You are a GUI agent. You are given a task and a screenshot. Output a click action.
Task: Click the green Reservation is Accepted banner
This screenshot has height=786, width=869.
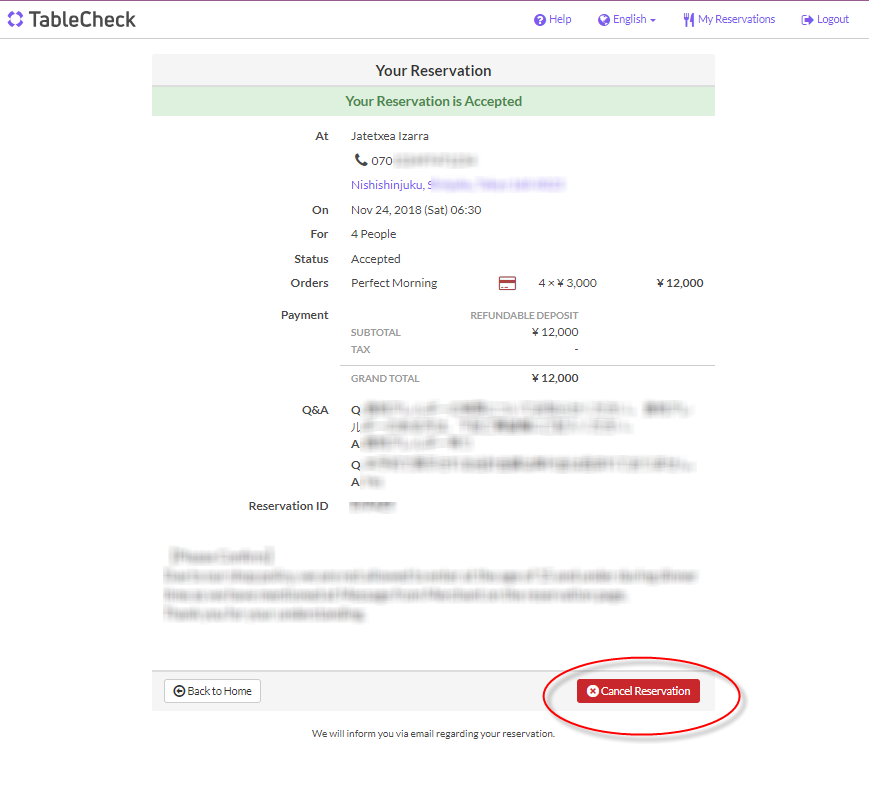(433, 101)
